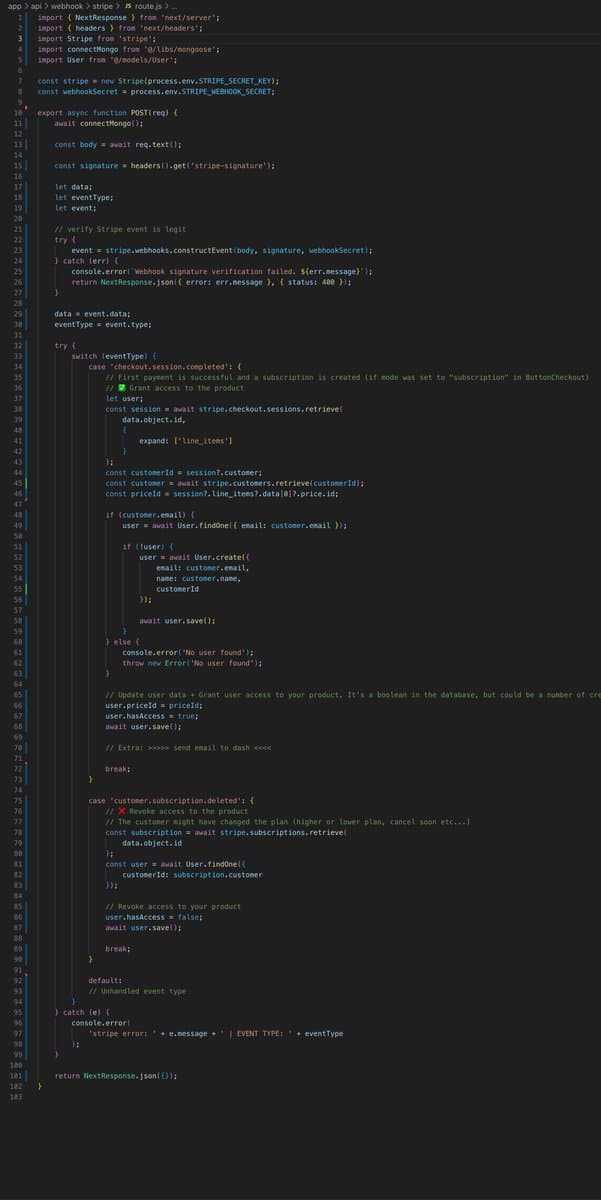Click '// Unhandled event type' comment
Viewport: 601px width, 1200px height.
(137, 991)
